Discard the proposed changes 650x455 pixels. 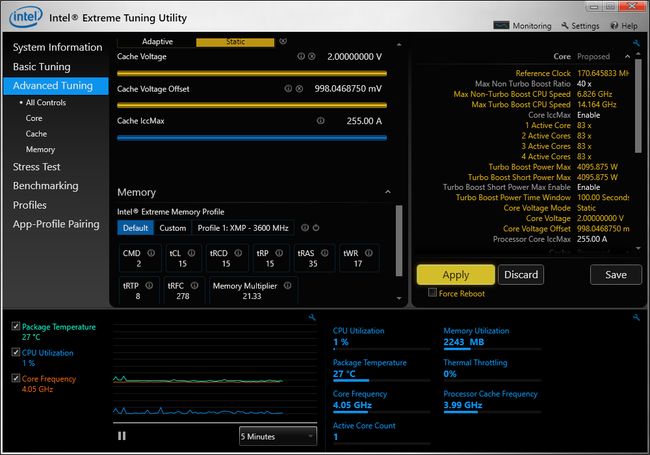point(521,275)
